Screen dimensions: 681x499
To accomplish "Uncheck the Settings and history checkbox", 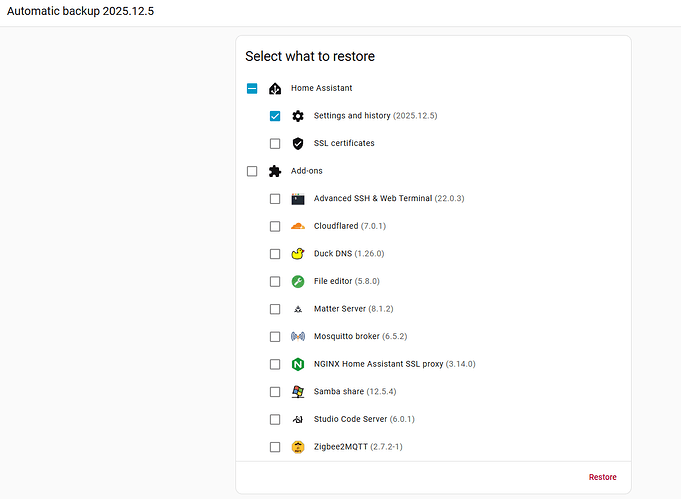I will (x=275, y=116).
